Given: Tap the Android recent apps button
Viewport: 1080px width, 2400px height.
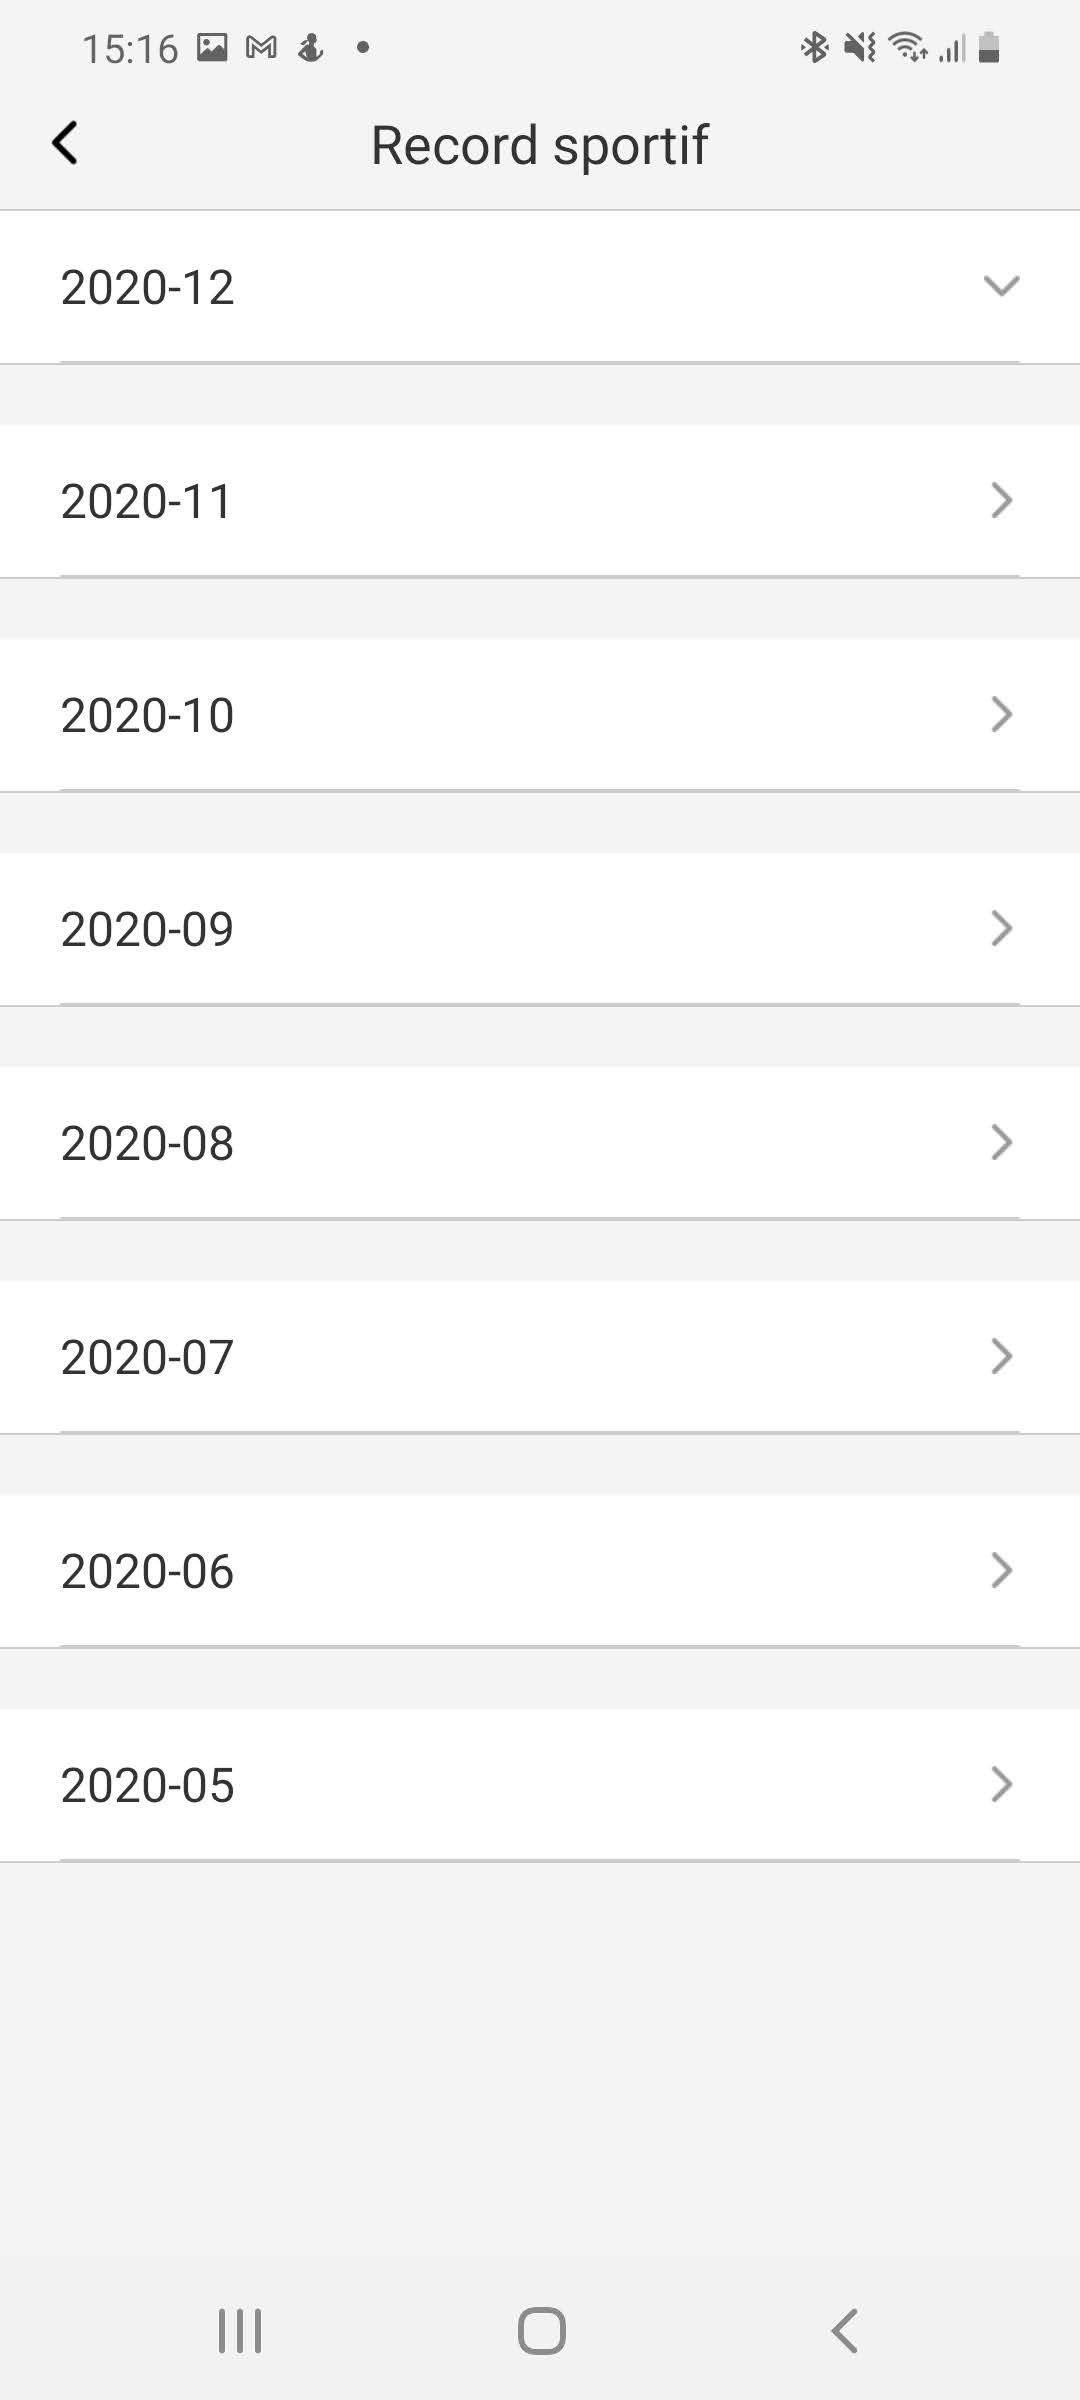Looking at the screenshot, I should pos(240,2331).
